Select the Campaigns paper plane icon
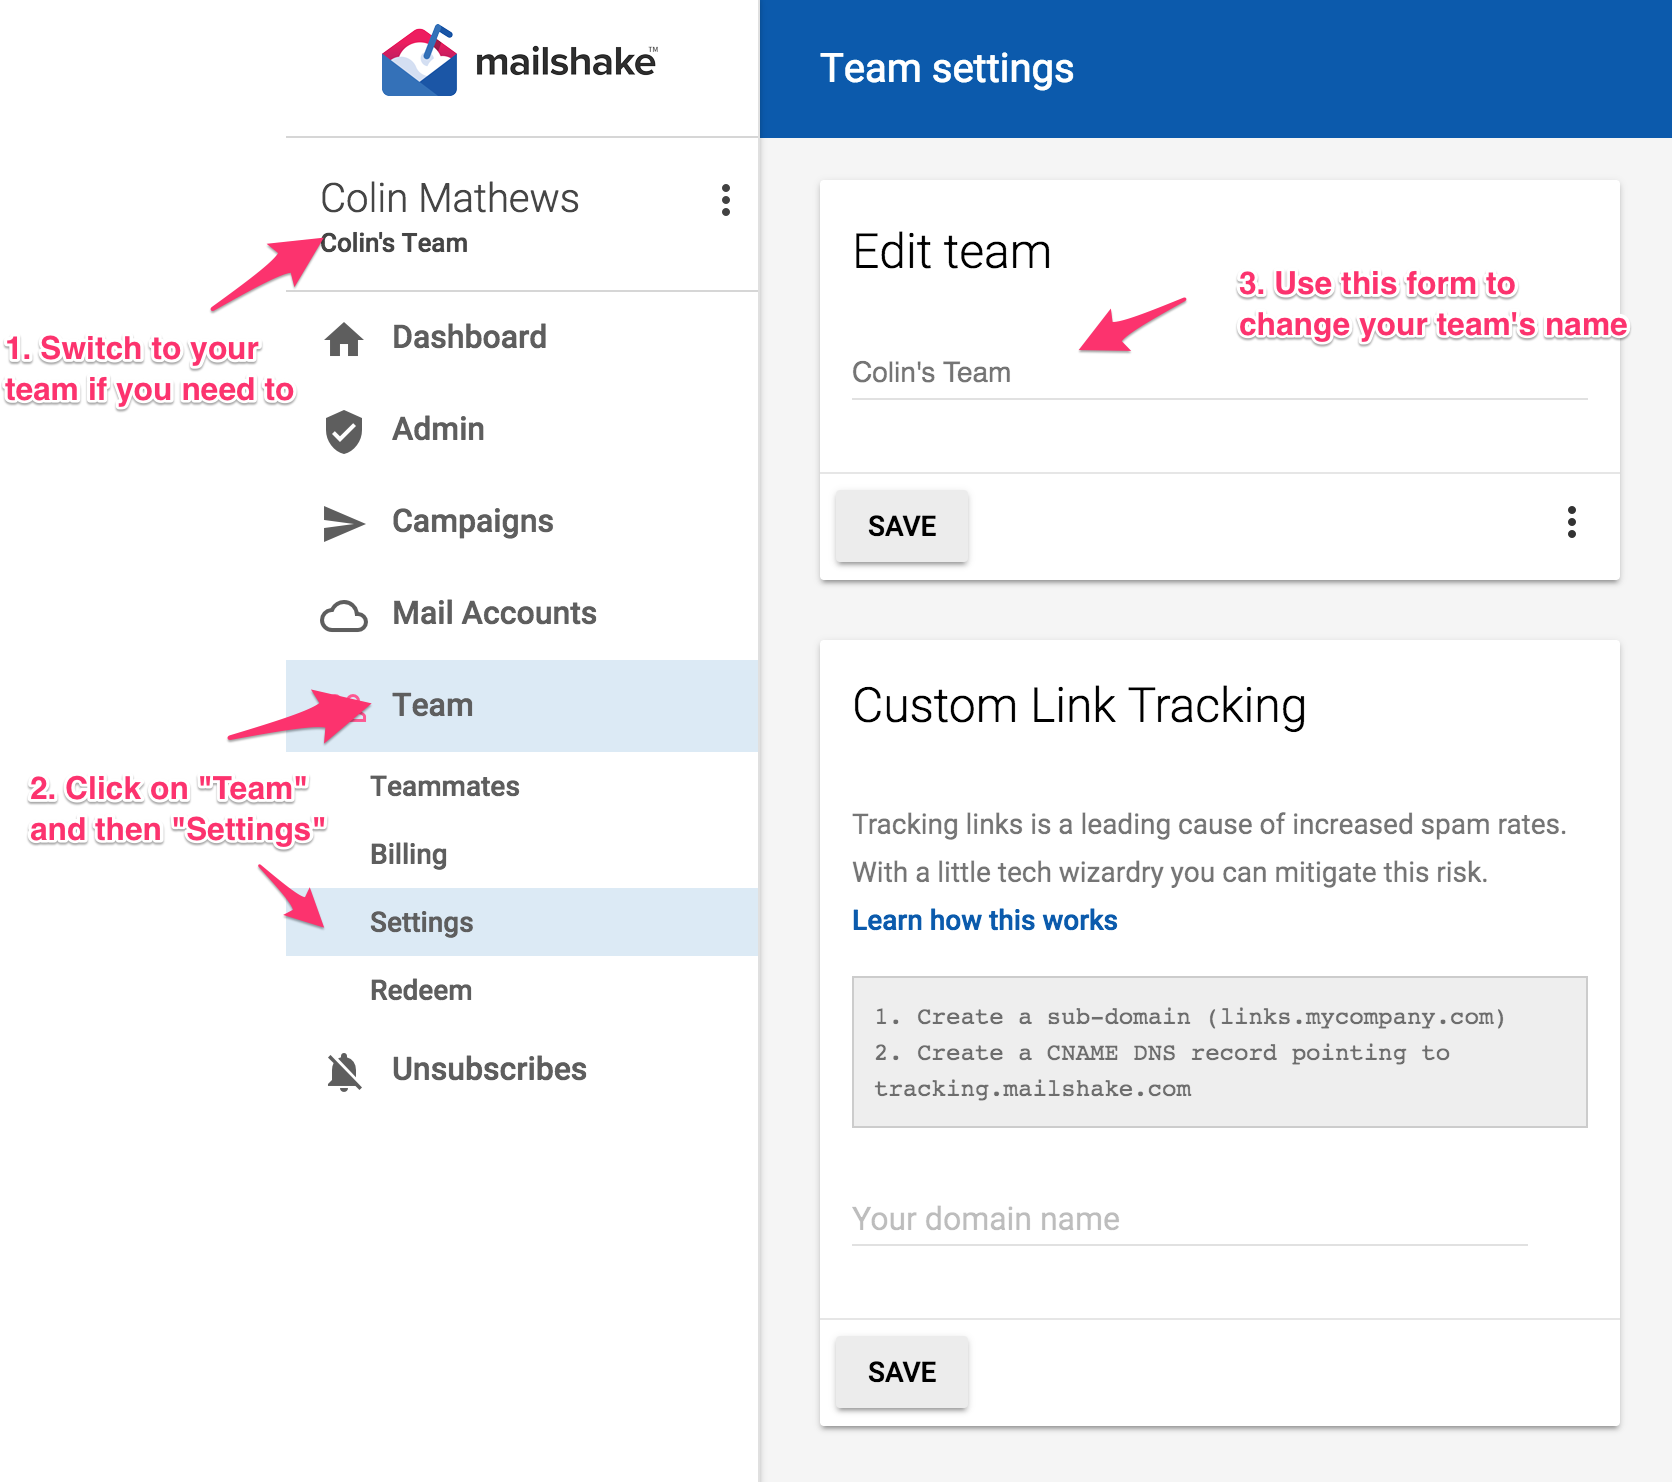This screenshot has width=1672, height=1482. (343, 524)
